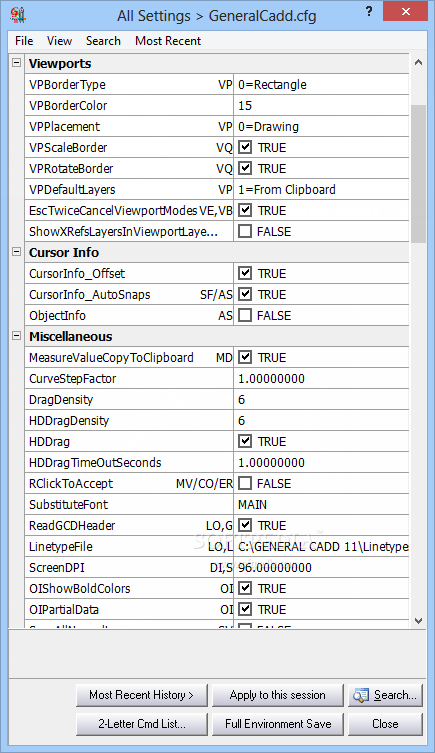The image size is (435, 753).
Task: Click the Close button at bottom
Action: [386, 724]
